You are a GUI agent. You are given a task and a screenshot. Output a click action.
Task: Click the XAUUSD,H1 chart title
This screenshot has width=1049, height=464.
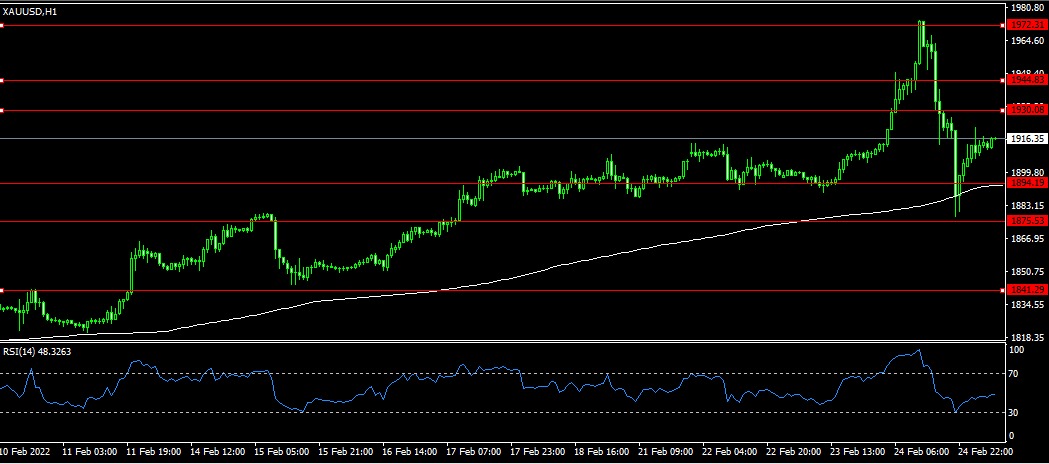click(x=29, y=11)
